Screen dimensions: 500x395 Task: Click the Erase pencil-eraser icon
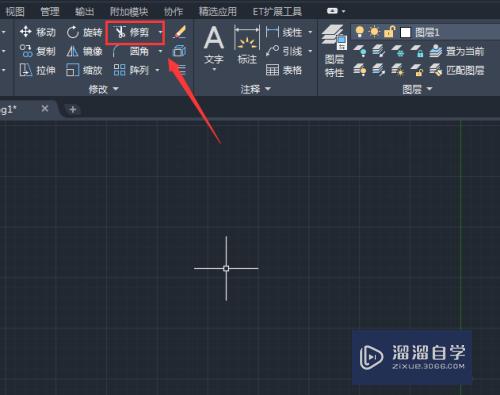point(180,32)
